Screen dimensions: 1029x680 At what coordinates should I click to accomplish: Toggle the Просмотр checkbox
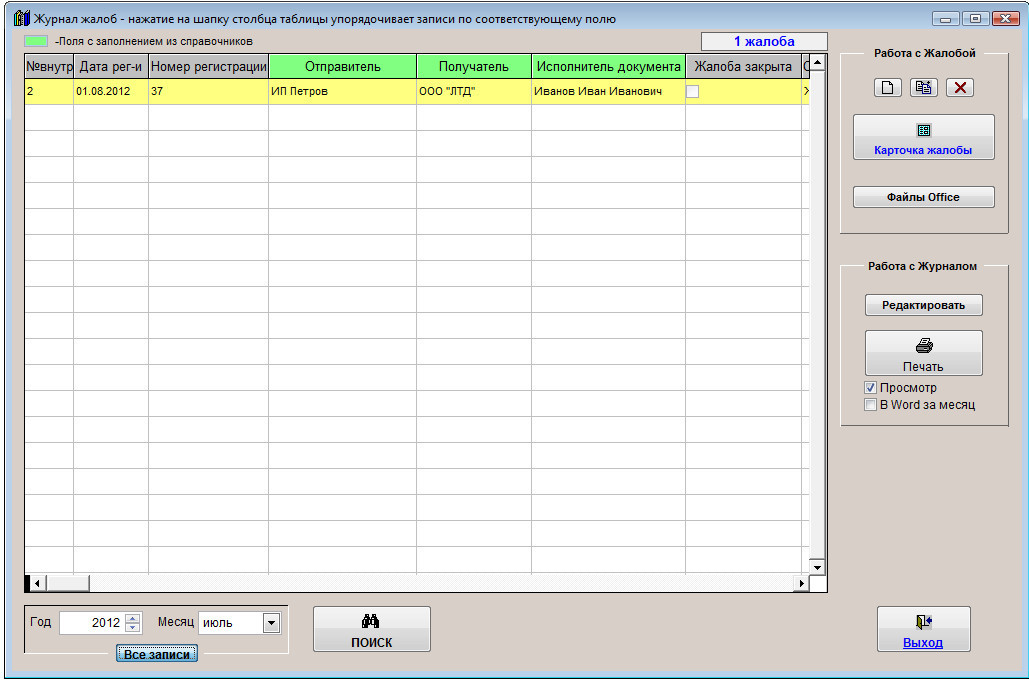coord(870,388)
